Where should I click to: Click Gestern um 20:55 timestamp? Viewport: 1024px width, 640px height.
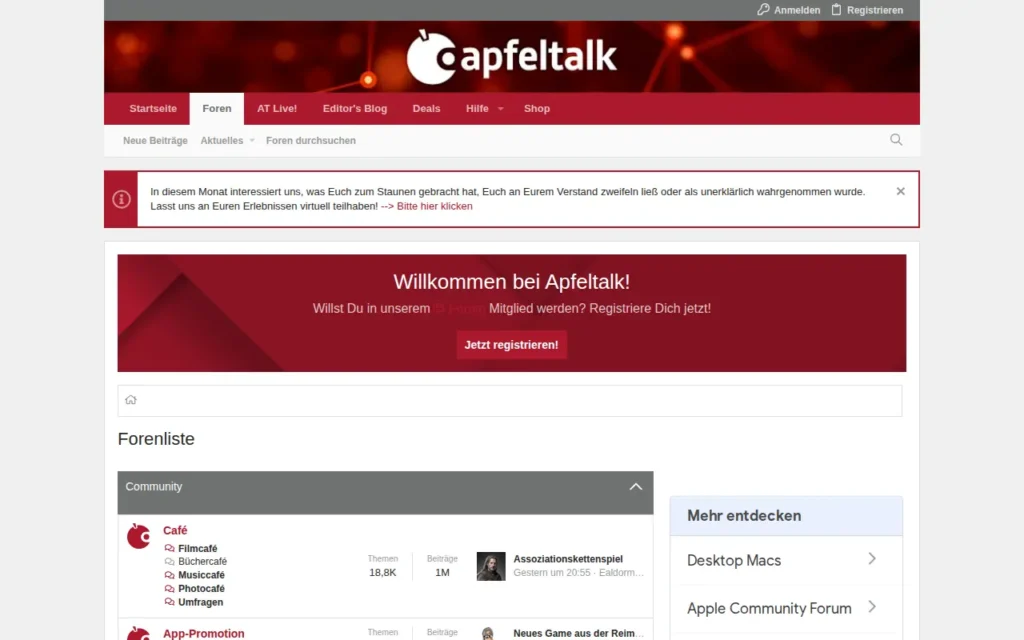click(552, 573)
